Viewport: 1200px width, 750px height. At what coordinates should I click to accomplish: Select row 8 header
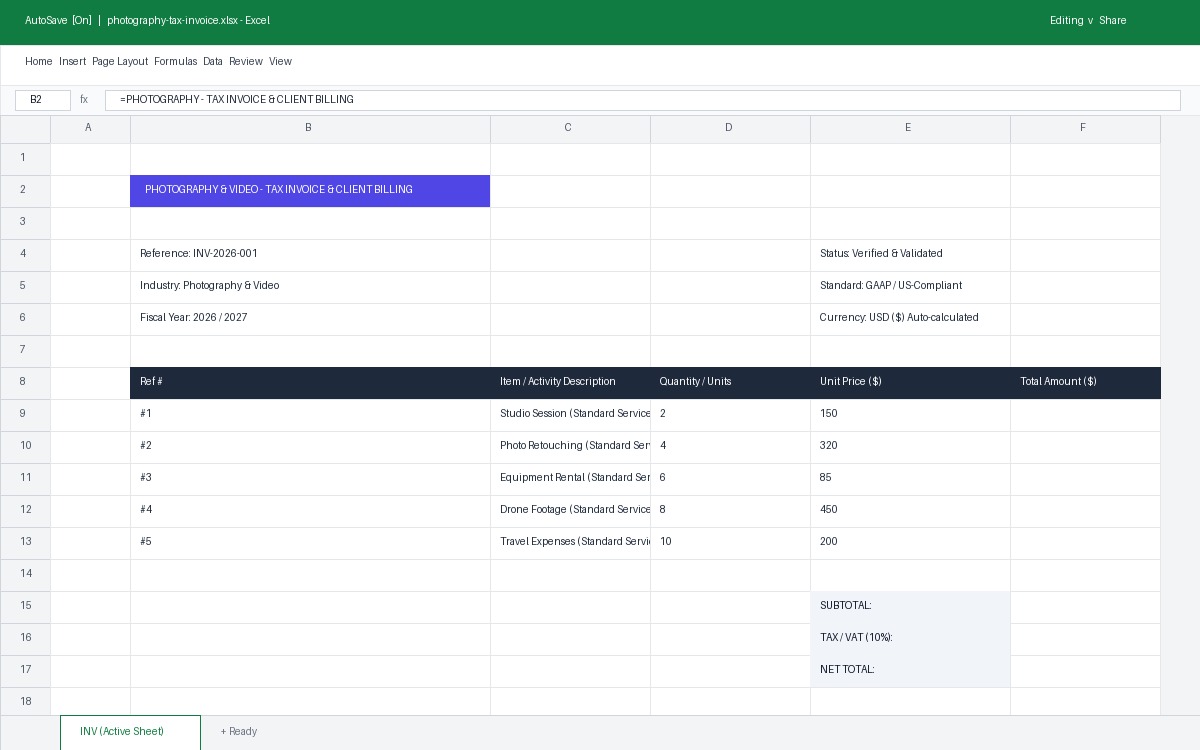tap(25, 383)
